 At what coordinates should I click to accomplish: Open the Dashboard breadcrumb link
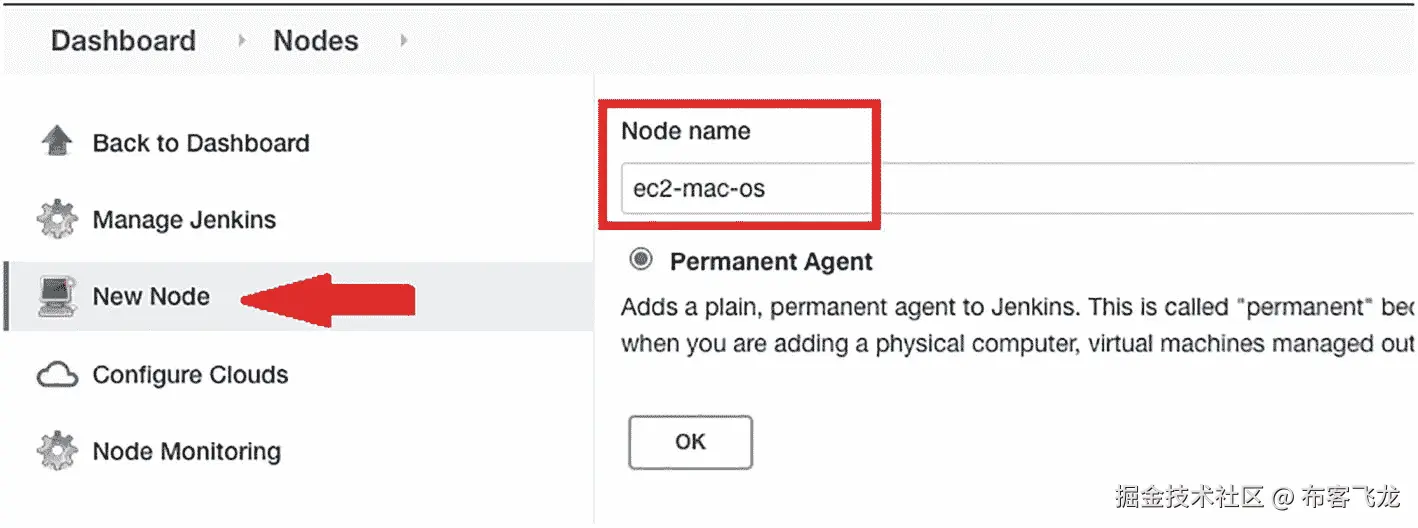(123, 41)
